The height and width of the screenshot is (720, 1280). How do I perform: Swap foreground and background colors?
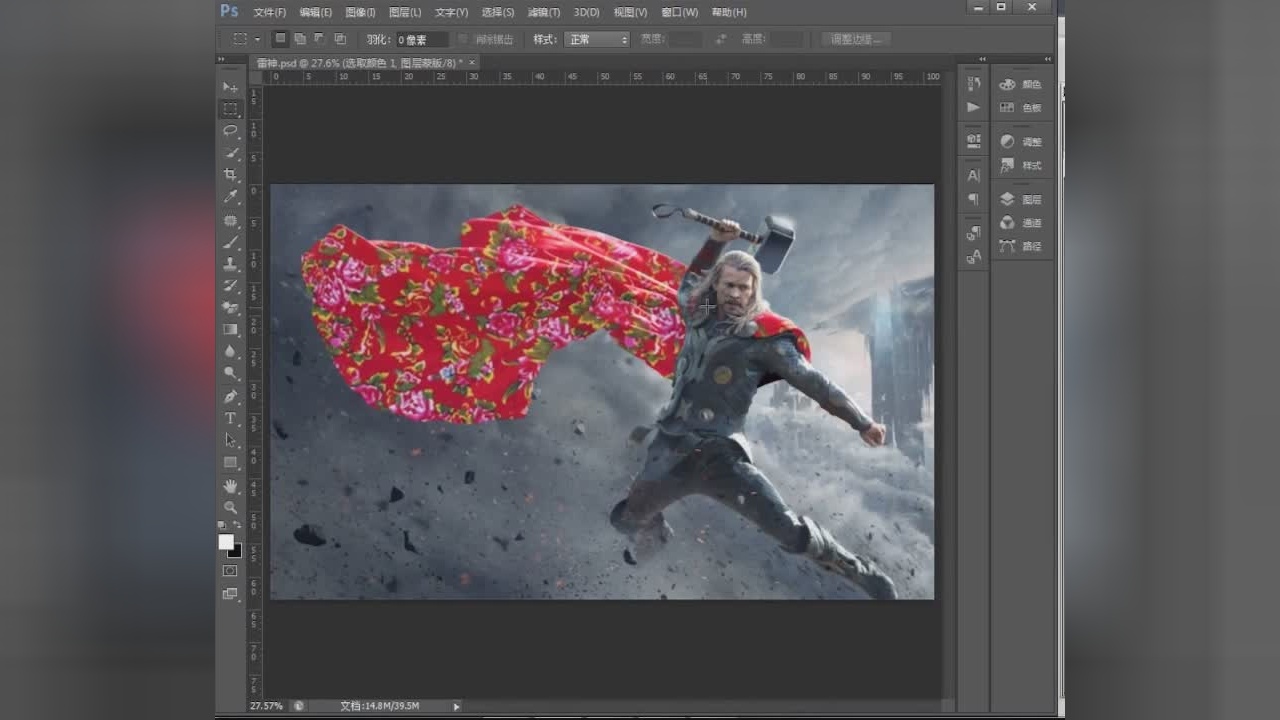(x=238, y=525)
